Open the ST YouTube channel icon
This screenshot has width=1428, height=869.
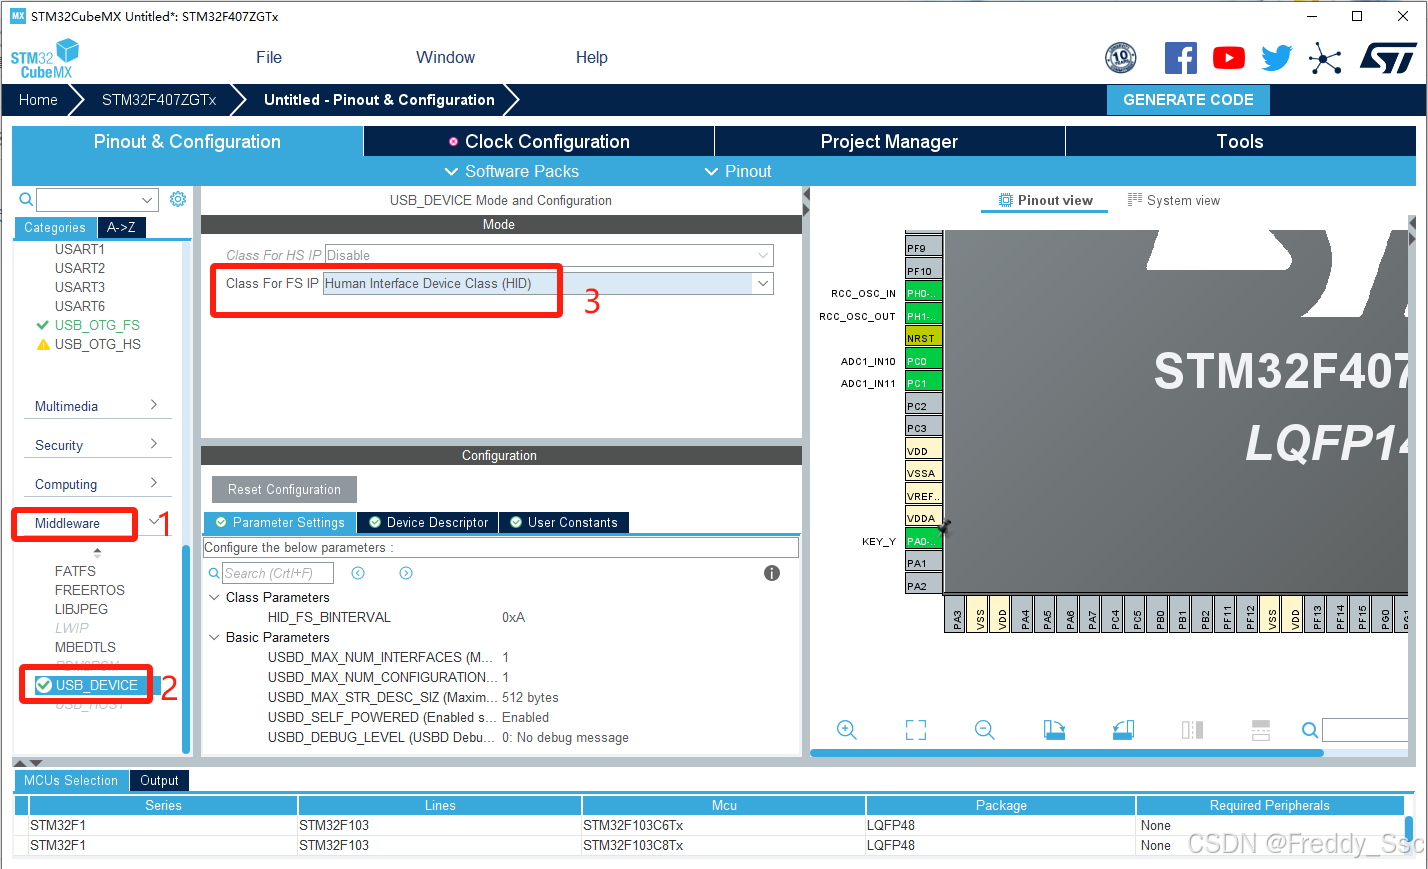(x=1229, y=58)
